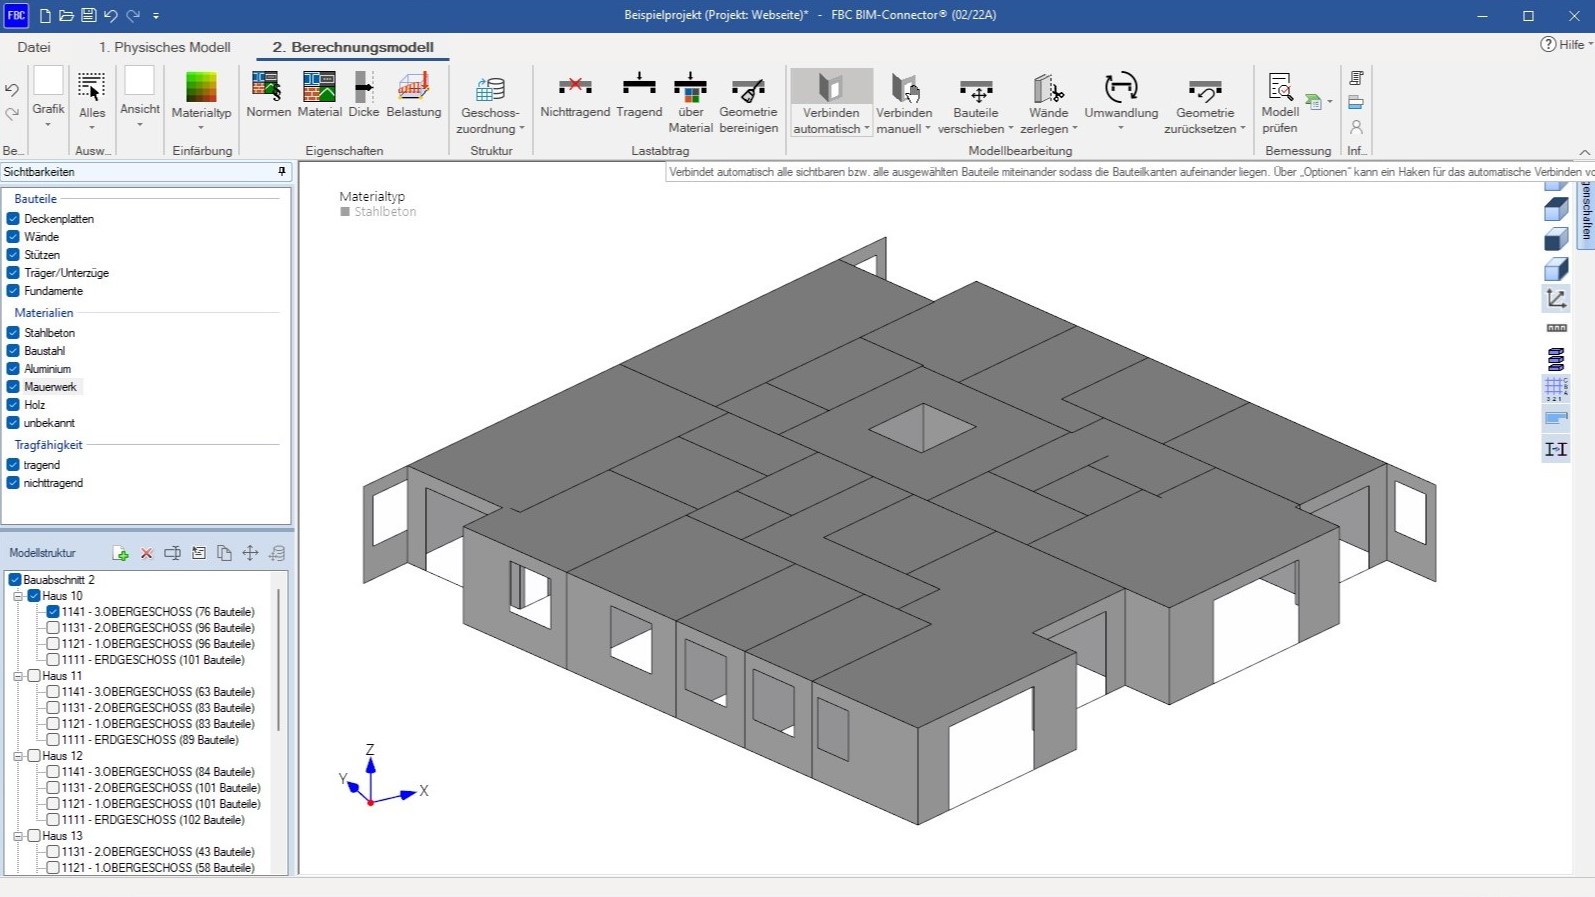The image size is (1595, 897).
Task: Select 1131 - 2.OBERGESCHOSS (96 Bauteile) row
Action: coord(158,628)
